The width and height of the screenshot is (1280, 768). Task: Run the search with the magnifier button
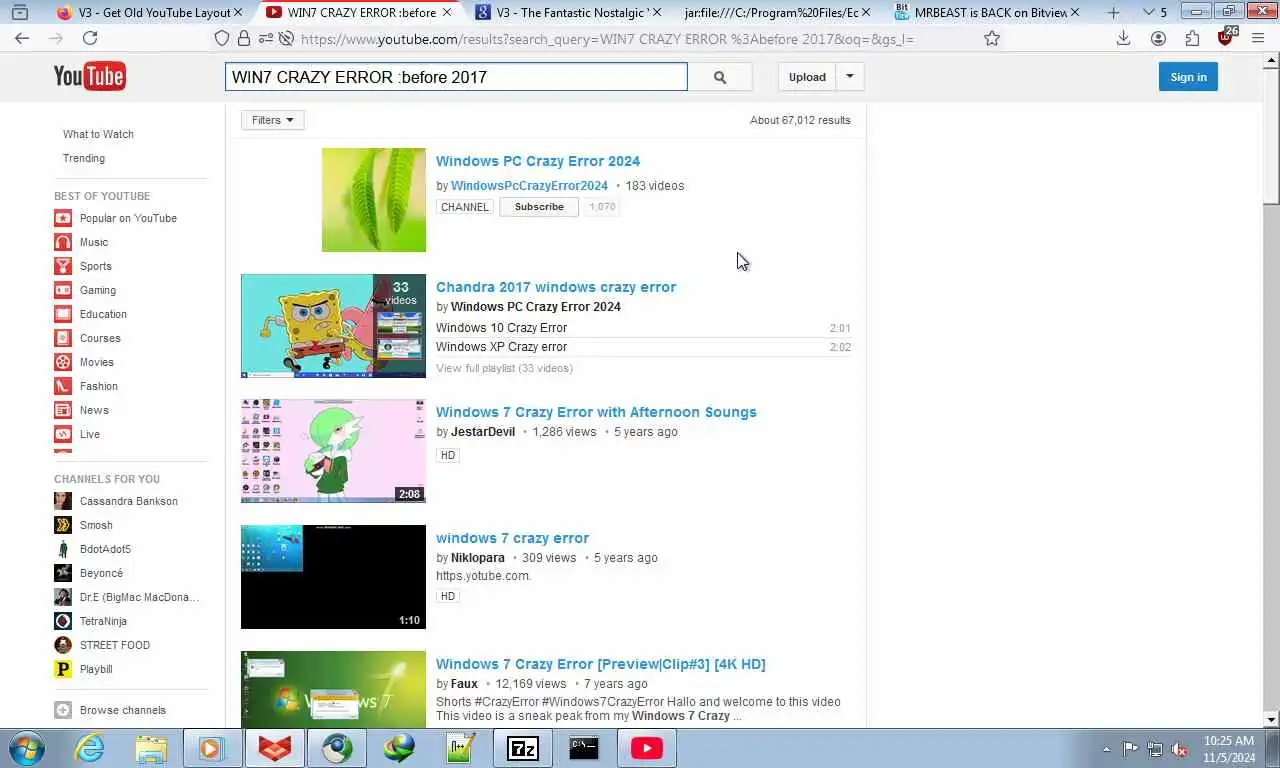click(x=720, y=77)
